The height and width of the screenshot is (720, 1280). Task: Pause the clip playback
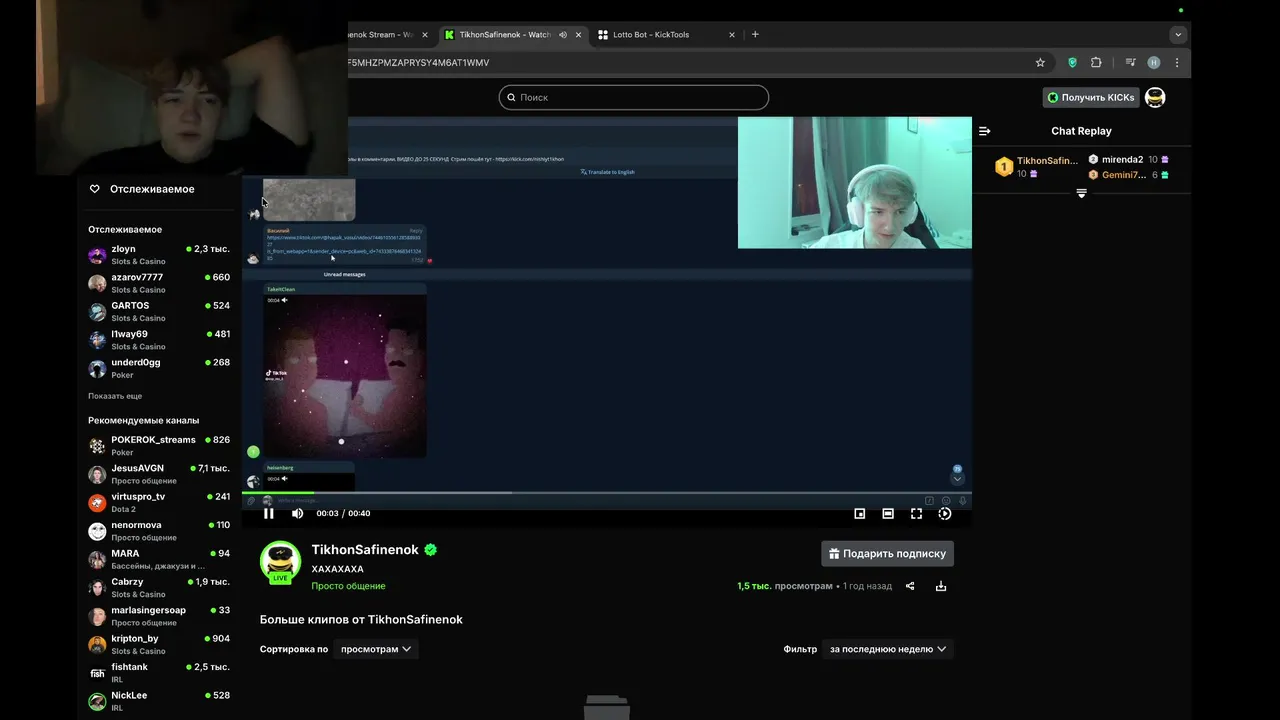(x=268, y=513)
